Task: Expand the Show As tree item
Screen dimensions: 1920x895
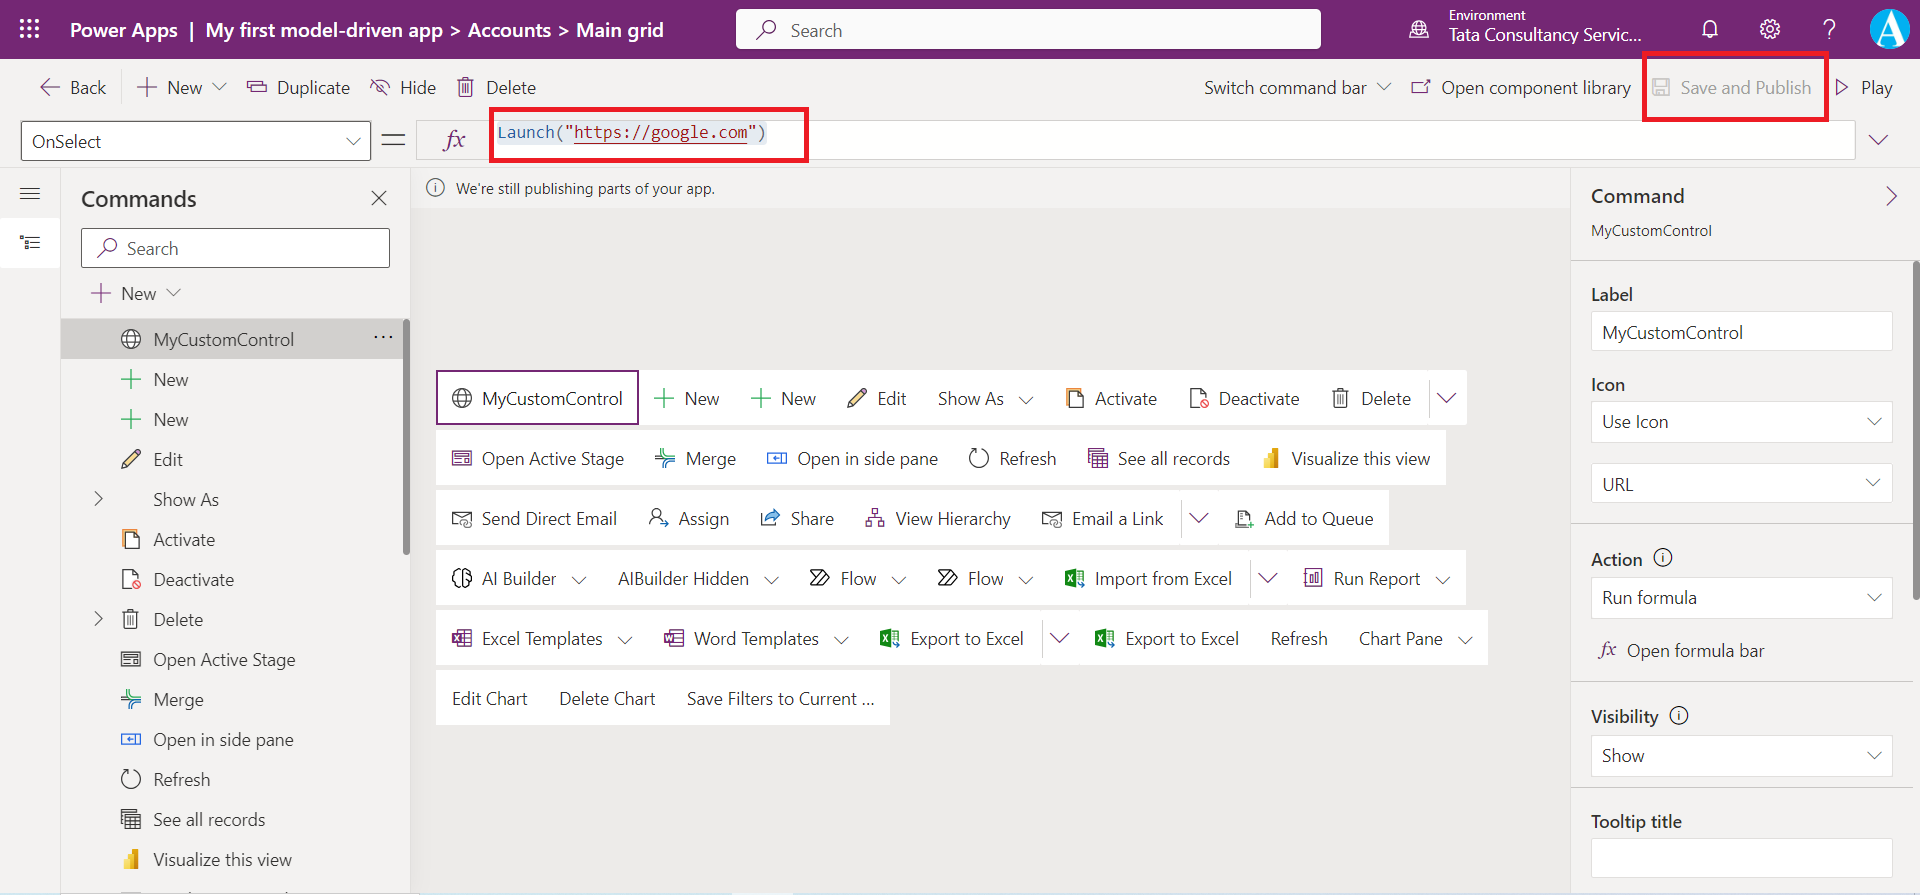Action: (x=98, y=499)
